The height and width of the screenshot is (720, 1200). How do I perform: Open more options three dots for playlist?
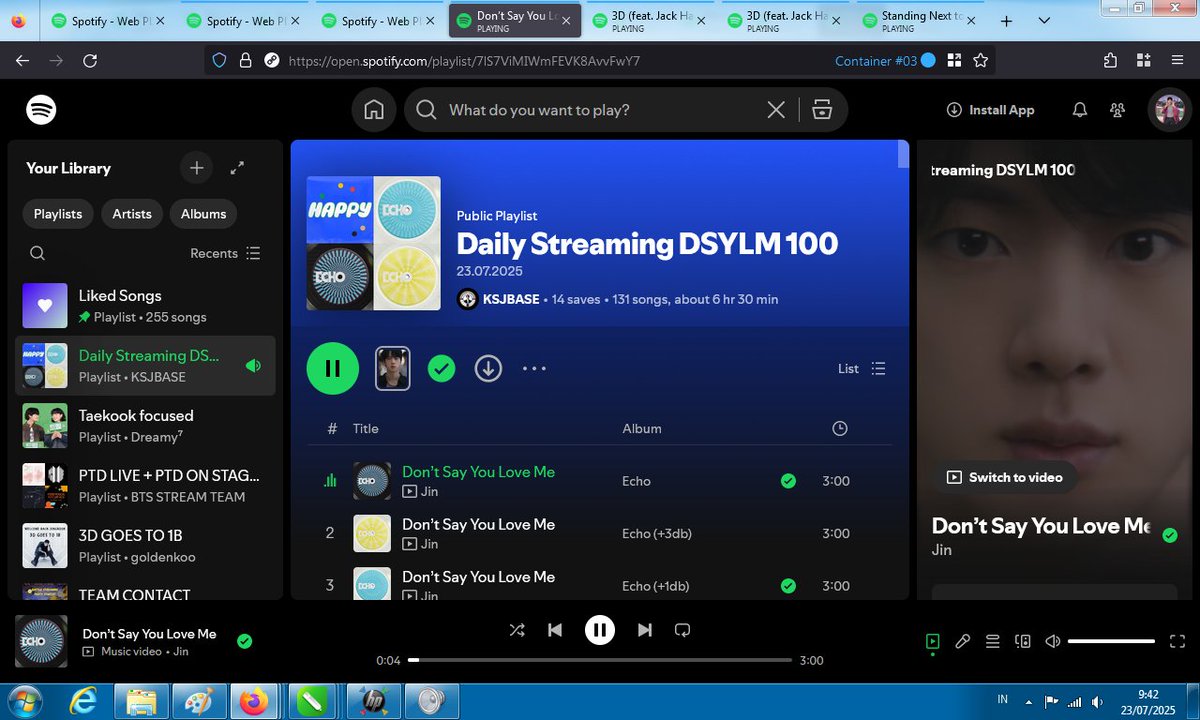click(534, 368)
